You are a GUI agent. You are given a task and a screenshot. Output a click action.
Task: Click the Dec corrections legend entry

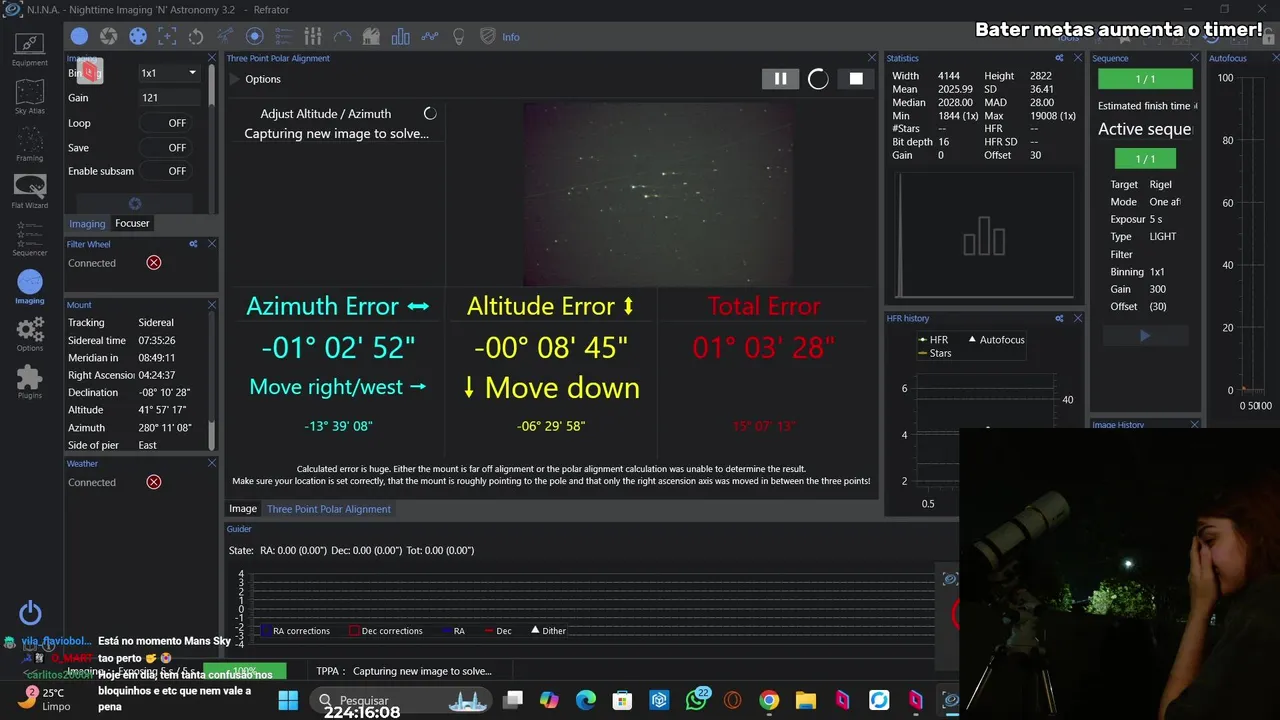pyautogui.click(x=385, y=631)
